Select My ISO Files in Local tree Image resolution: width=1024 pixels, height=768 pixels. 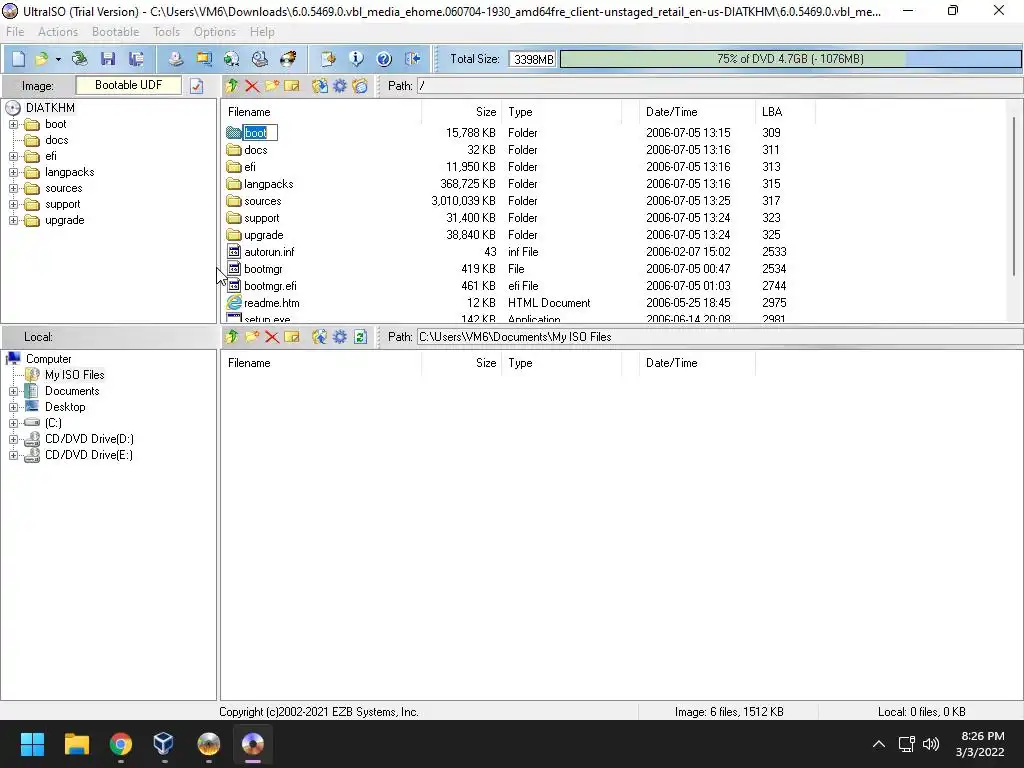click(74, 375)
